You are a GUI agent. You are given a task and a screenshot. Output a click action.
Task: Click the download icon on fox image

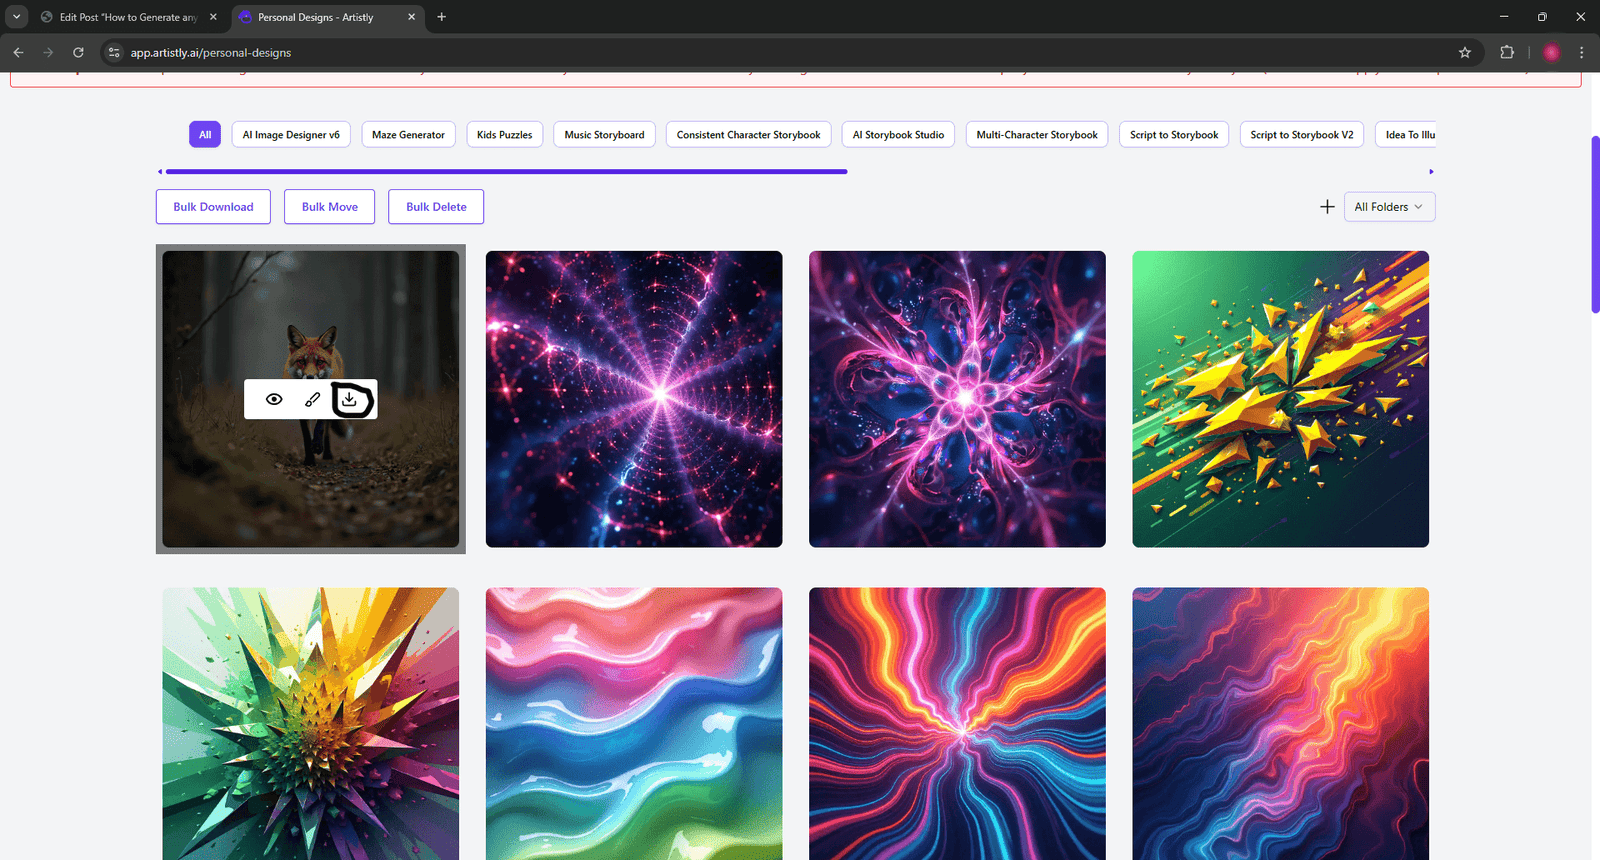click(349, 399)
